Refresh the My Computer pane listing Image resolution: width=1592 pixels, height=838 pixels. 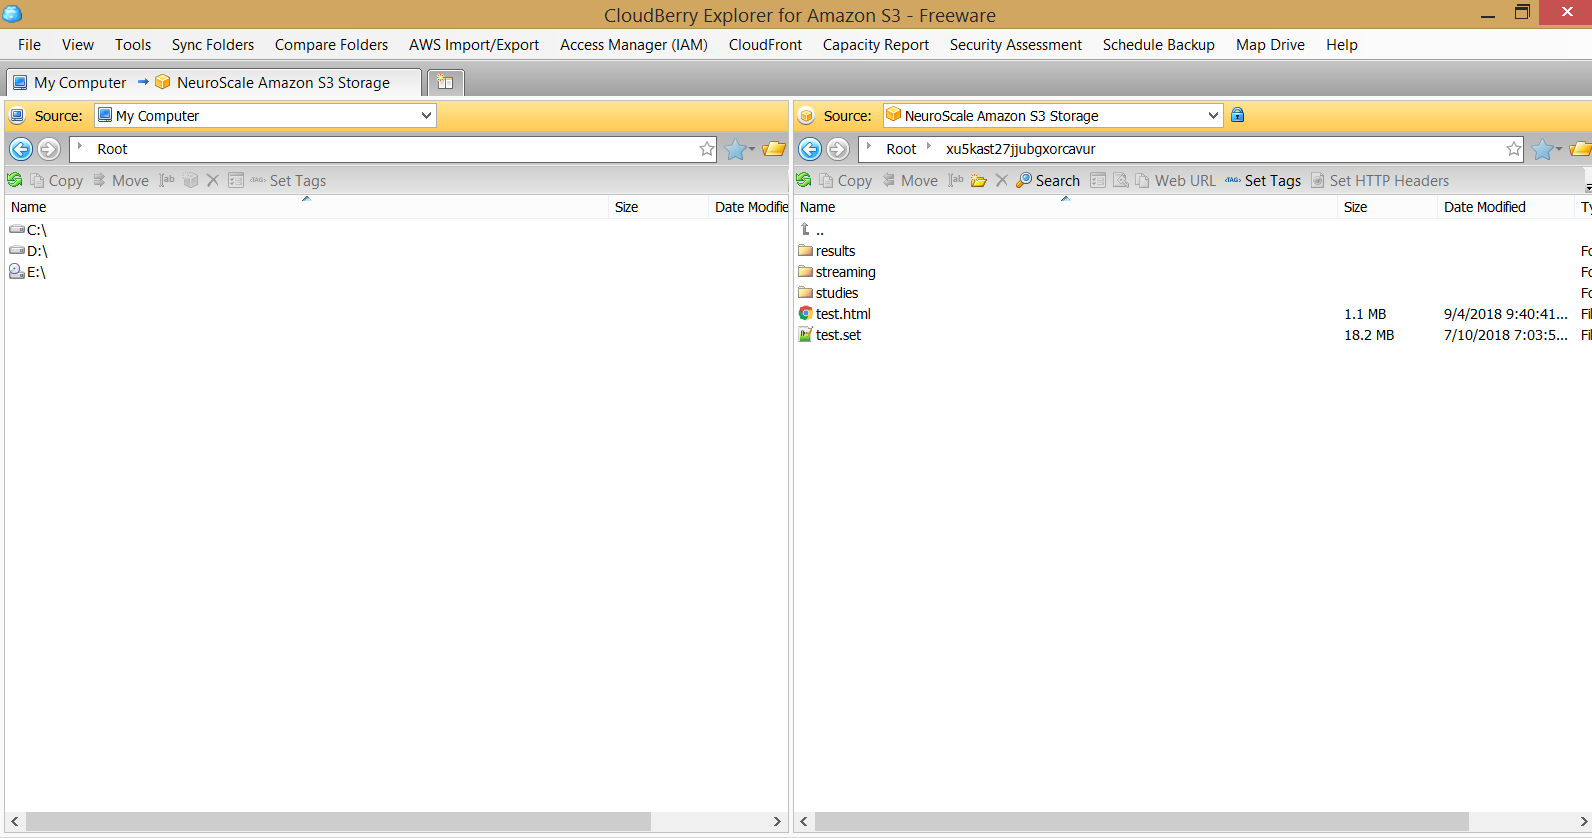coord(15,180)
